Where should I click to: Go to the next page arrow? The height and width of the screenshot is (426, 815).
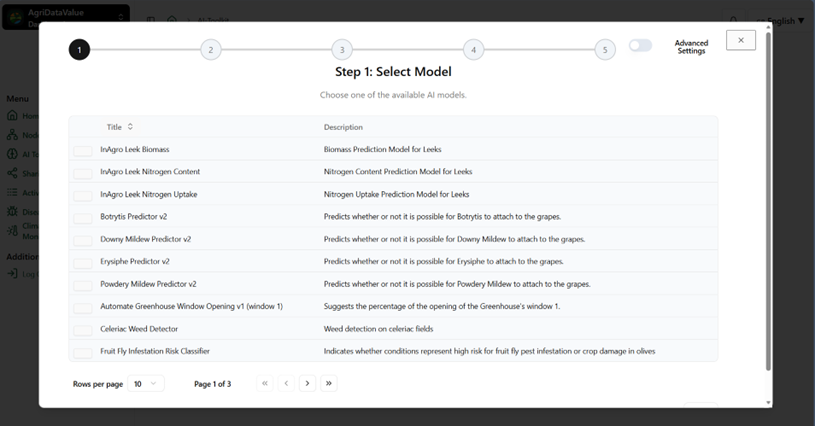(x=307, y=383)
